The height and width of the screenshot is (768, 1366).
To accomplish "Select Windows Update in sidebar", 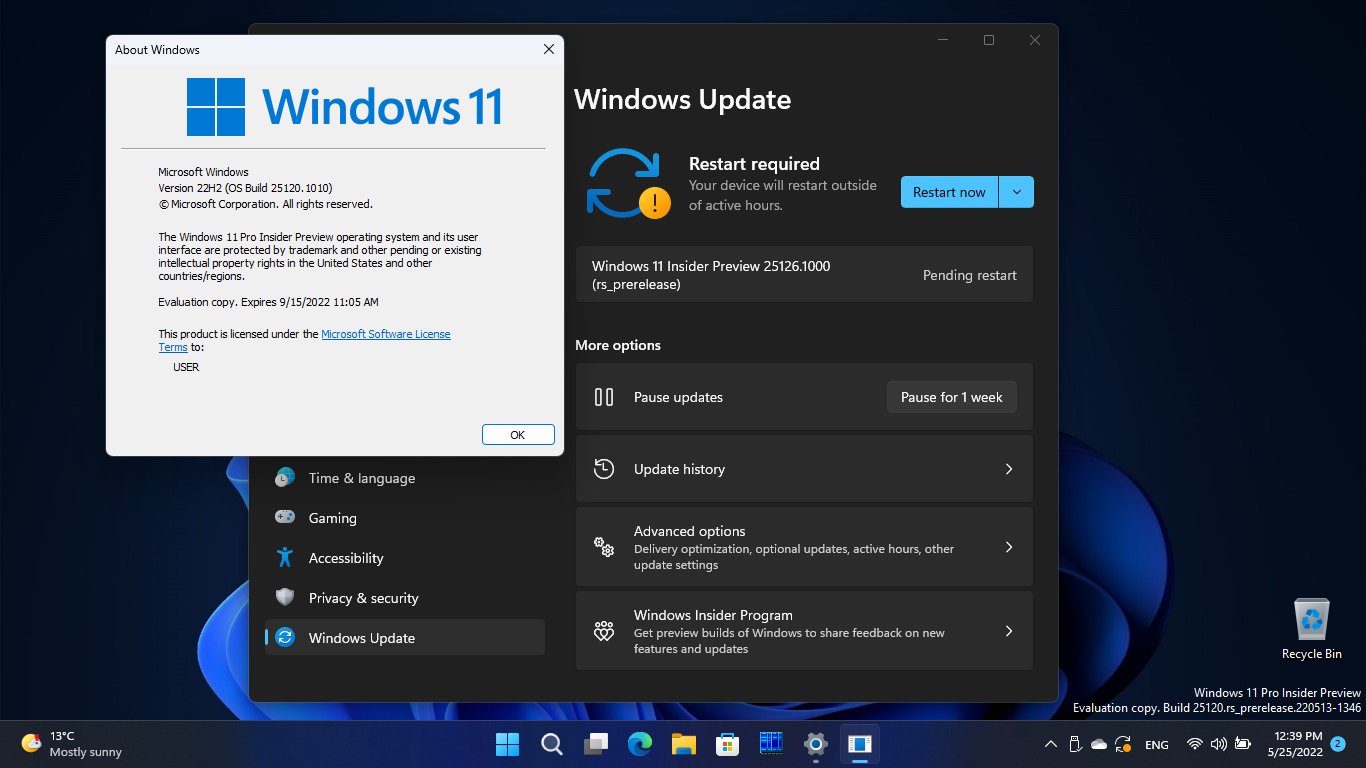I will pos(405,638).
